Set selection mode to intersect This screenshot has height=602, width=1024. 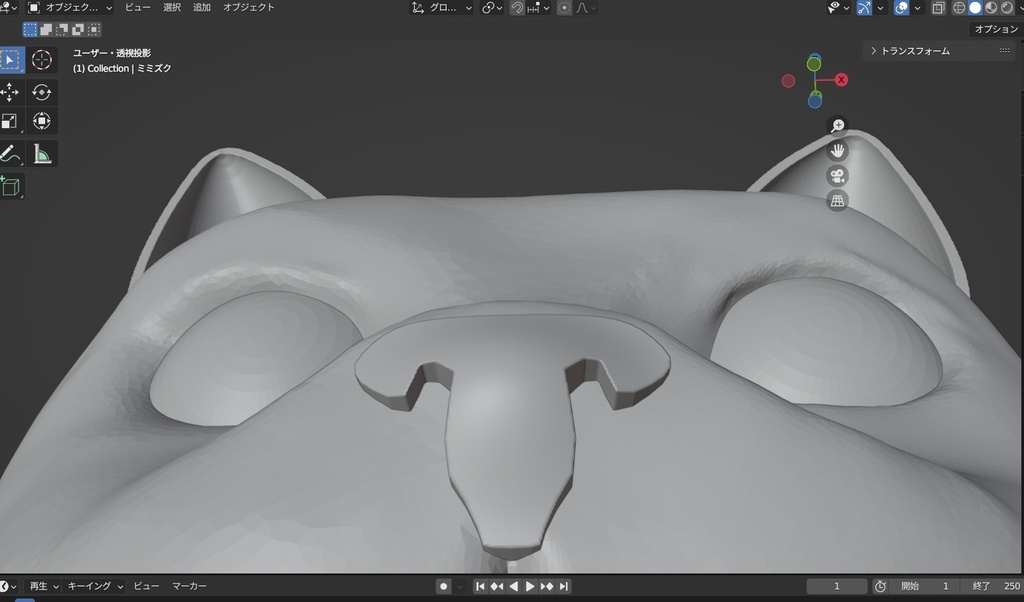94,29
